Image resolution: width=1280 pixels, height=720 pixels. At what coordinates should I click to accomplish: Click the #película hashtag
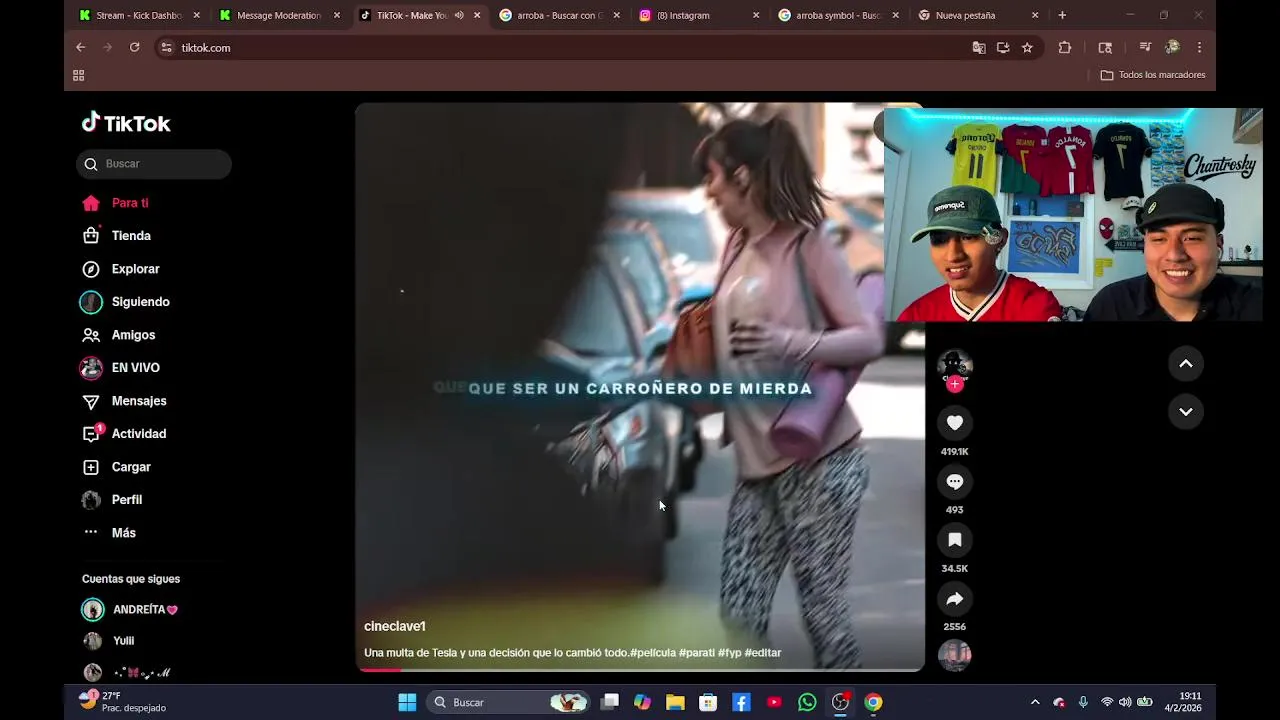pyautogui.click(x=653, y=653)
